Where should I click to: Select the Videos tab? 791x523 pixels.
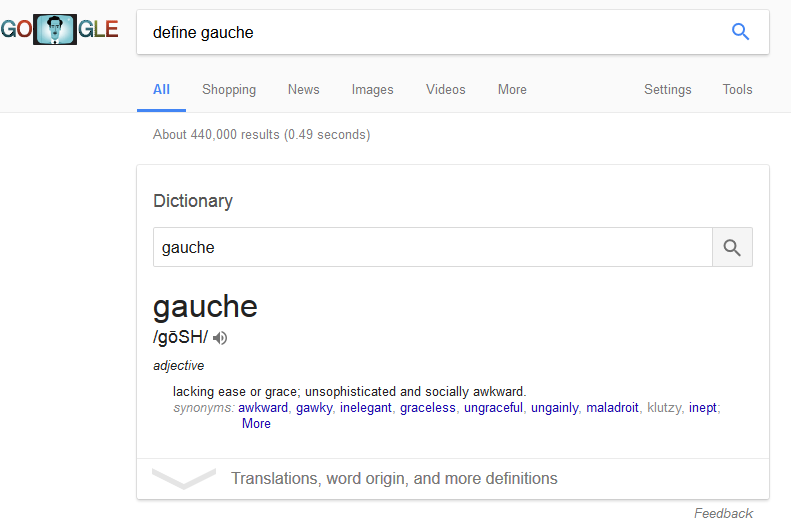pos(445,89)
